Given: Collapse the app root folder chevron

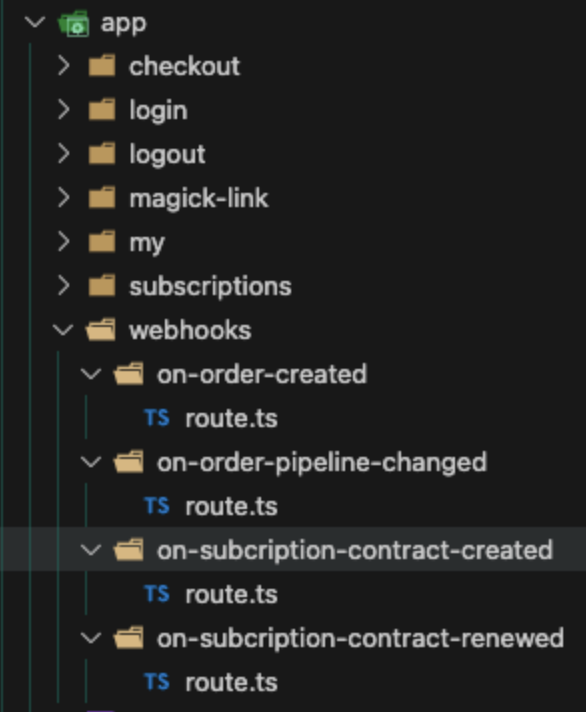Looking at the screenshot, I should point(35,22).
